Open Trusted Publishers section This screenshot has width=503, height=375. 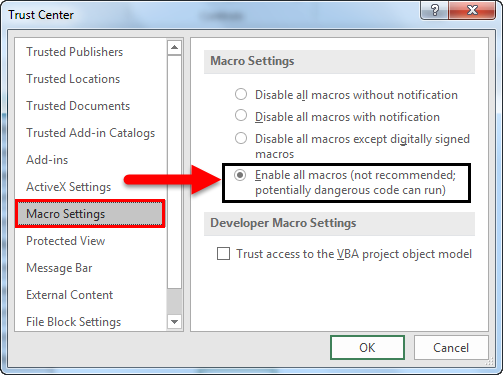[75, 52]
